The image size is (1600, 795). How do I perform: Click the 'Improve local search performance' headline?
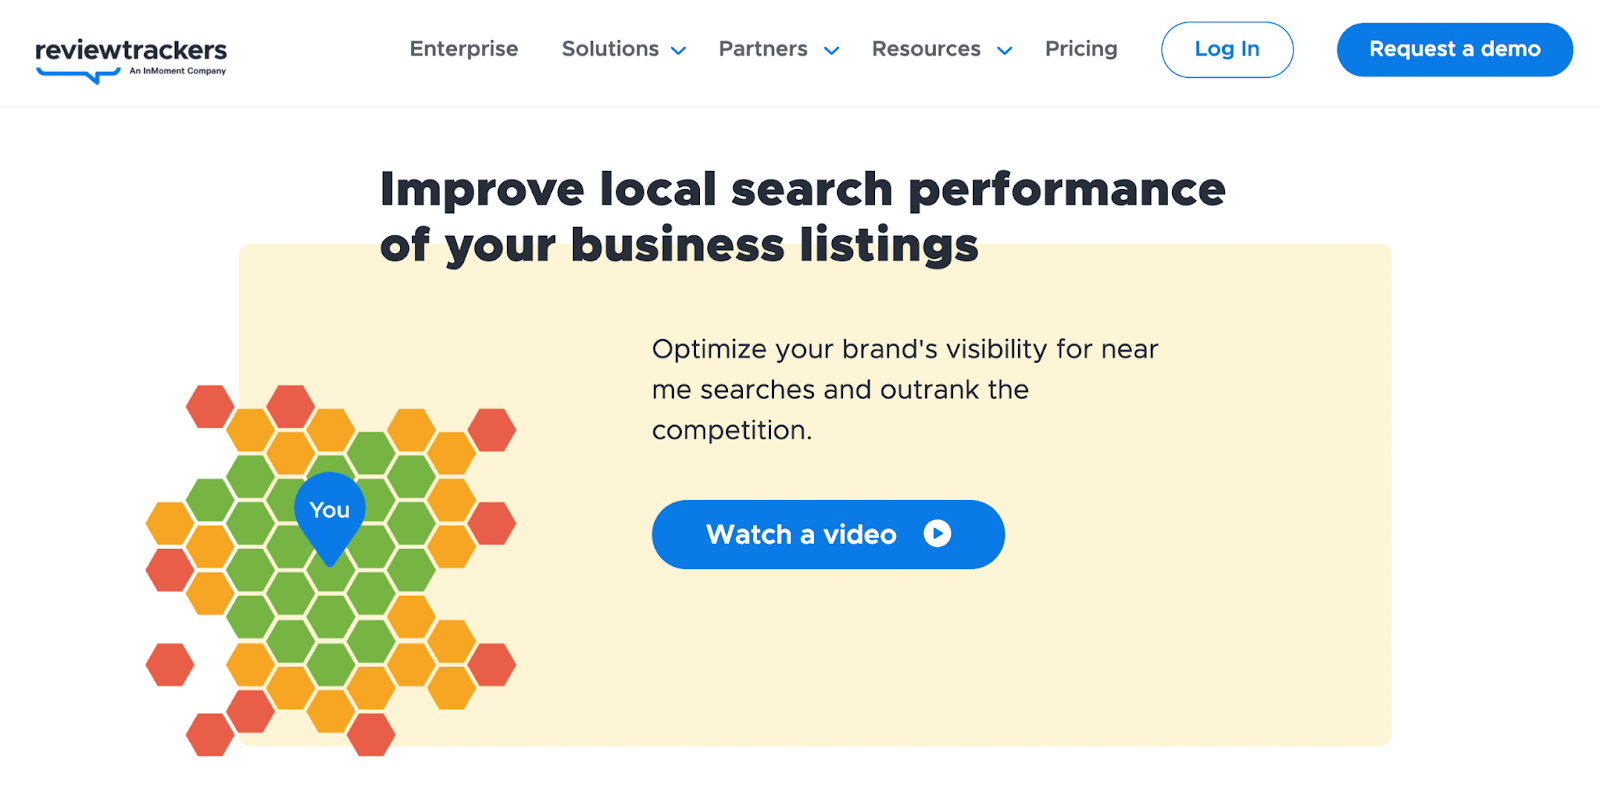click(800, 215)
